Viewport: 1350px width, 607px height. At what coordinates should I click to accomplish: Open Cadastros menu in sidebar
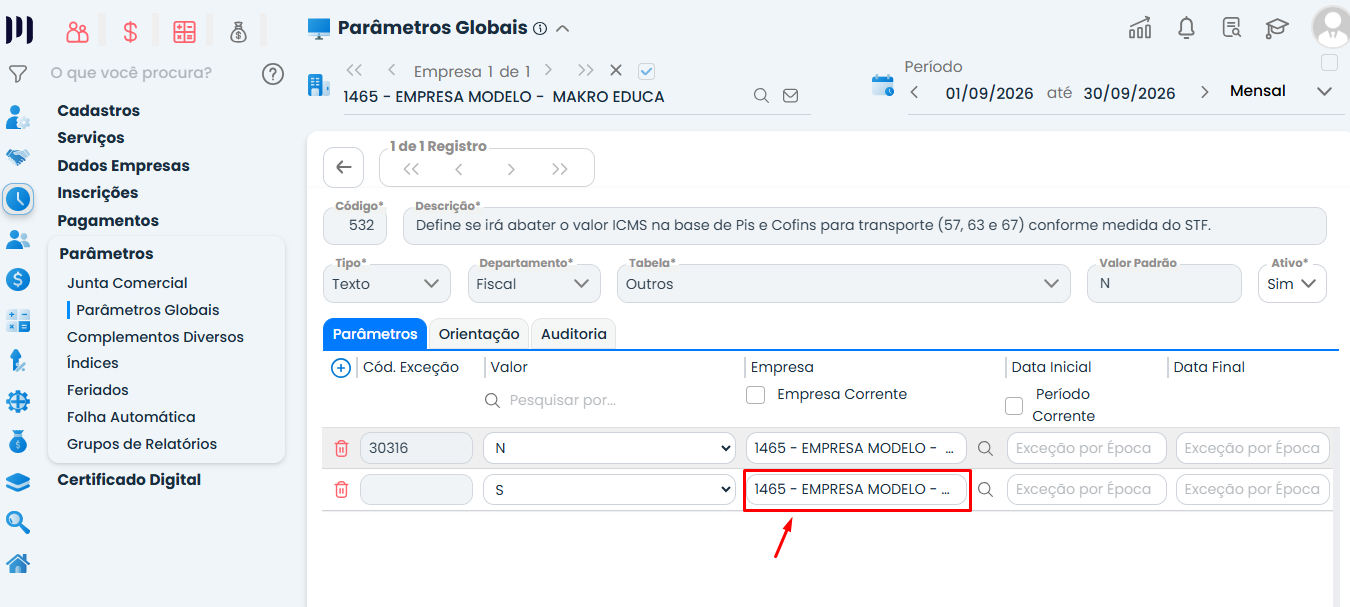click(x=99, y=111)
